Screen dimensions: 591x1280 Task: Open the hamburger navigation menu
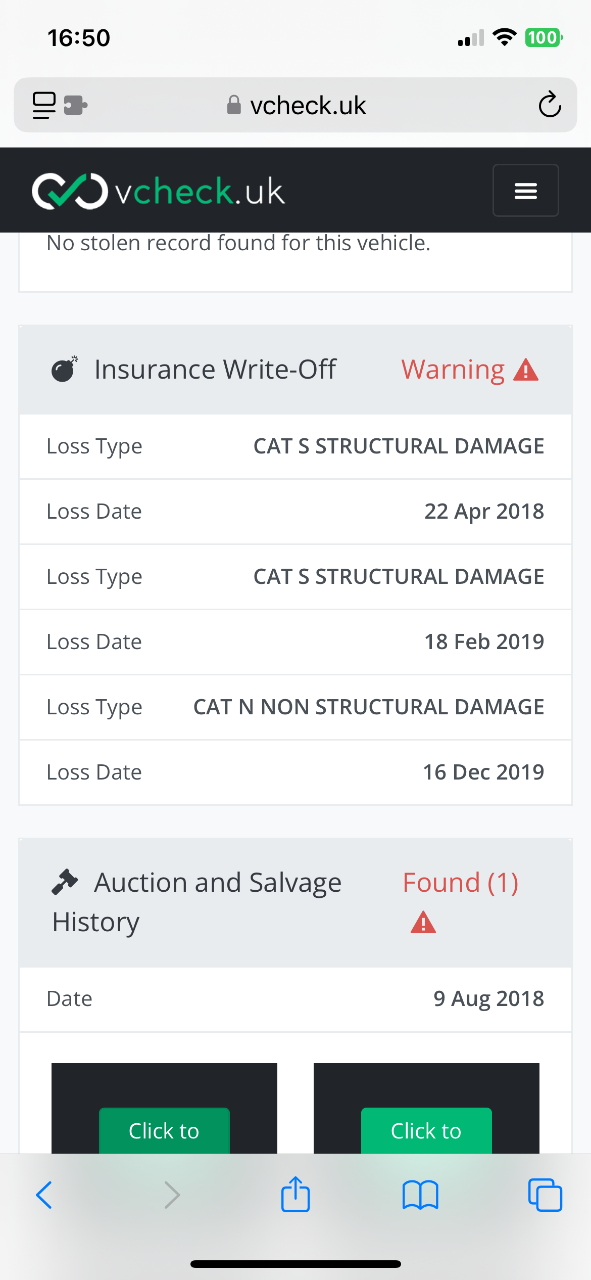[525, 190]
